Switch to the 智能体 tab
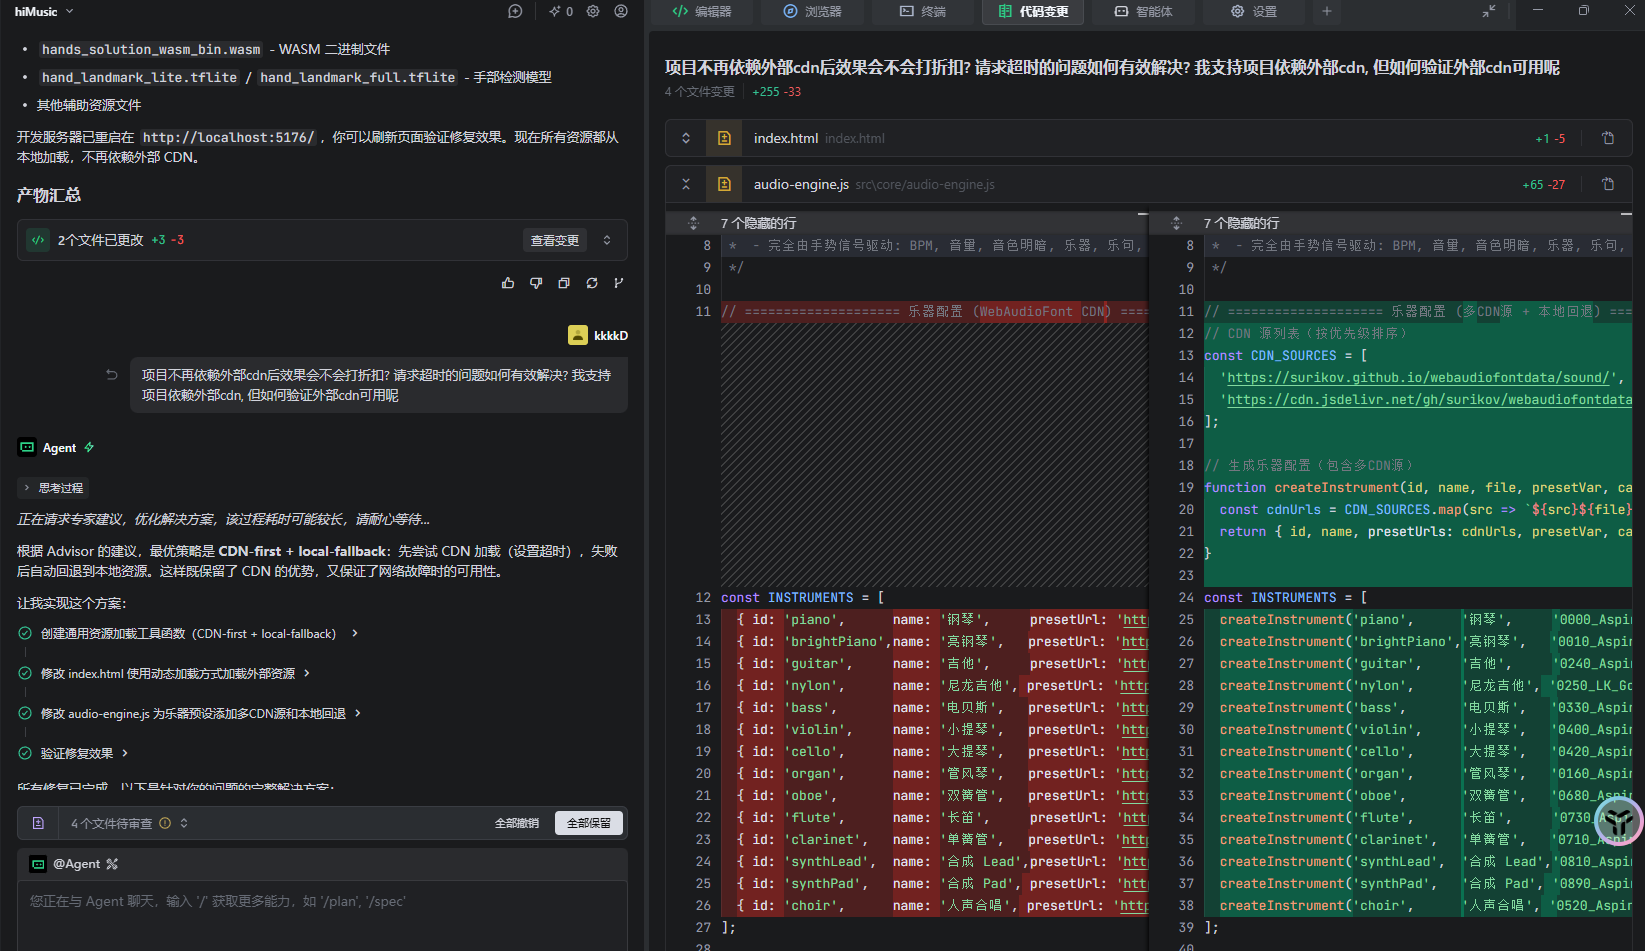 [1143, 11]
